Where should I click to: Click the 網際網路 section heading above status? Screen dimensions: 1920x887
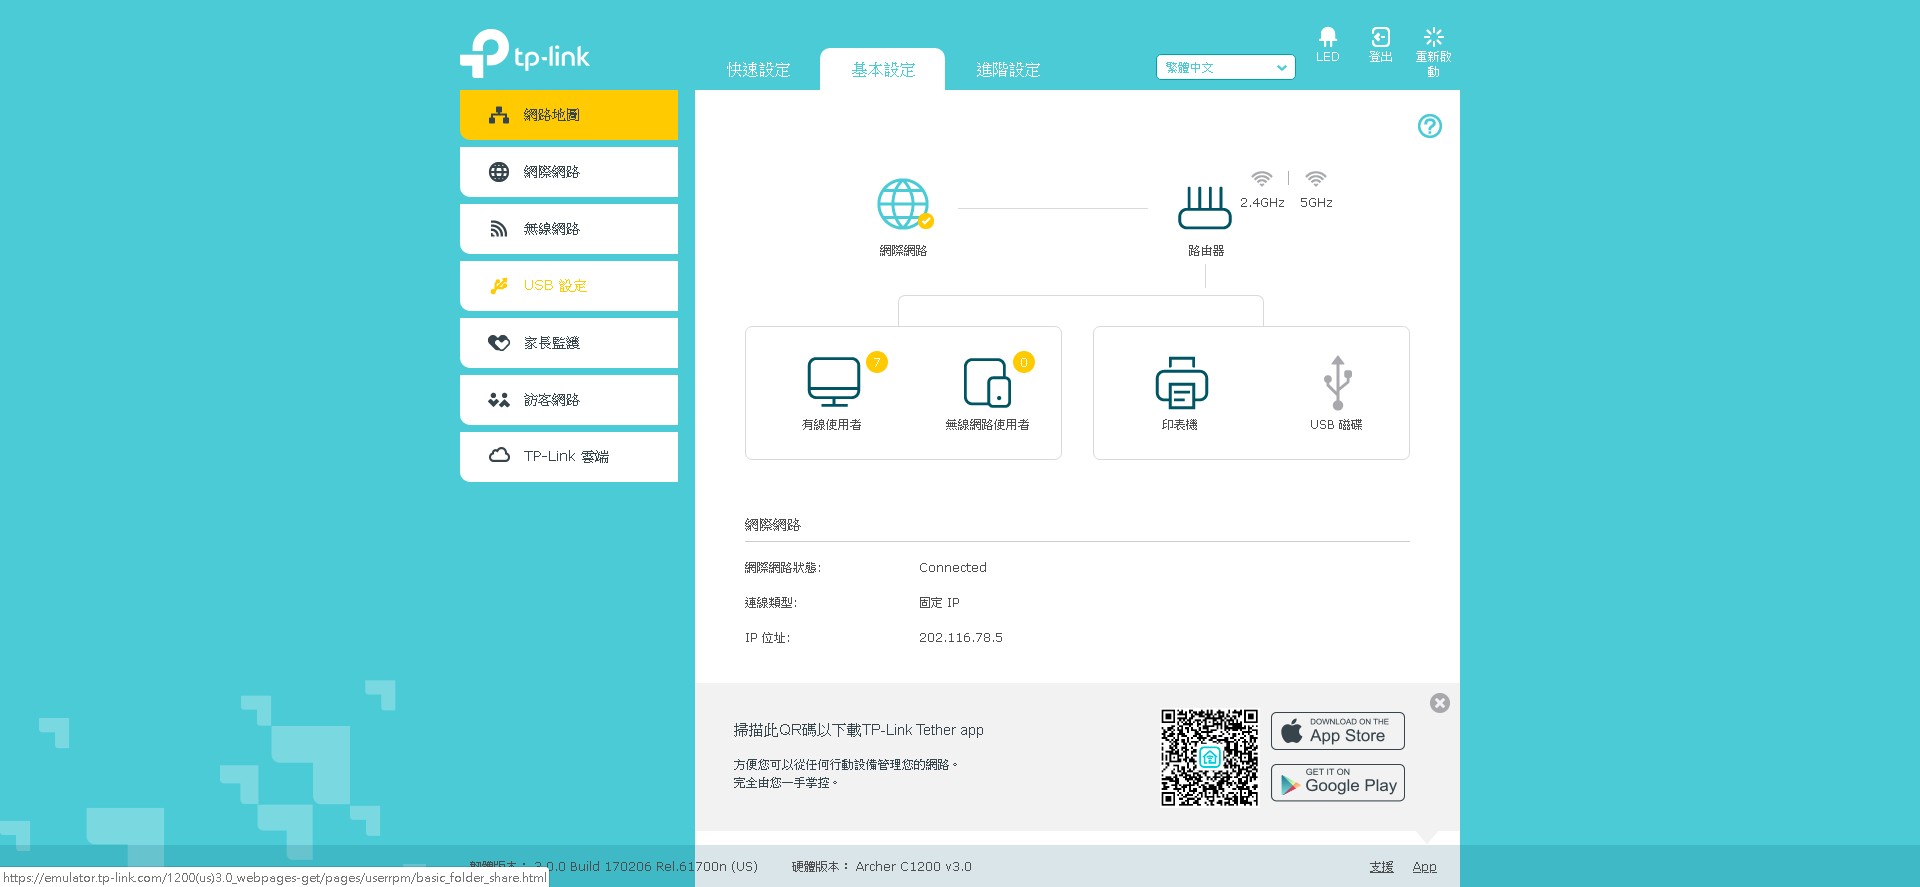772,525
